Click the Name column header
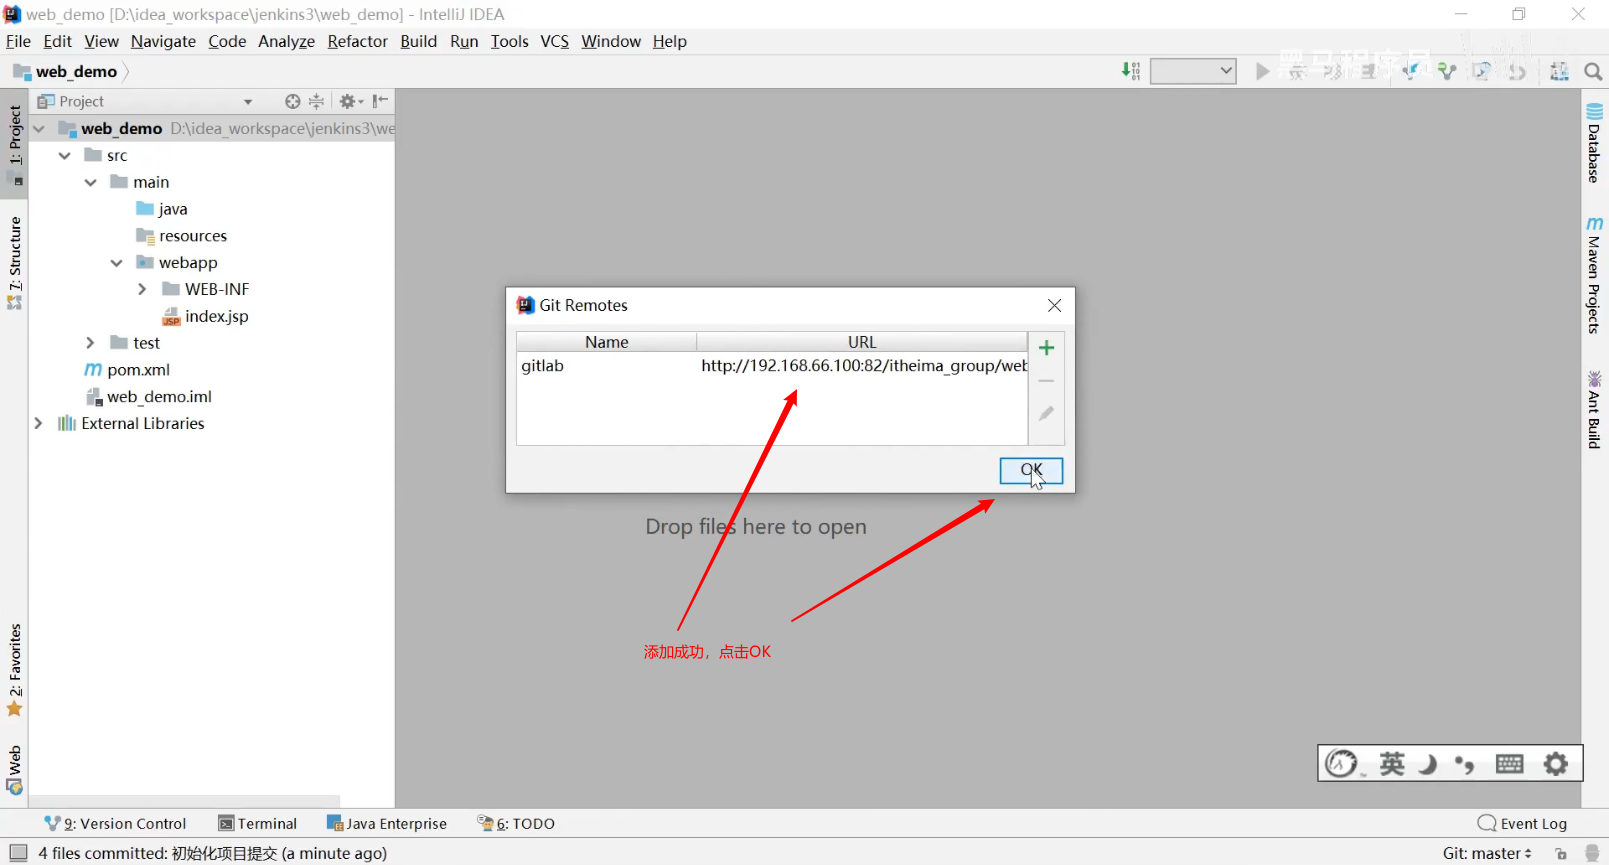Viewport: 1609px width, 865px height. pos(606,342)
